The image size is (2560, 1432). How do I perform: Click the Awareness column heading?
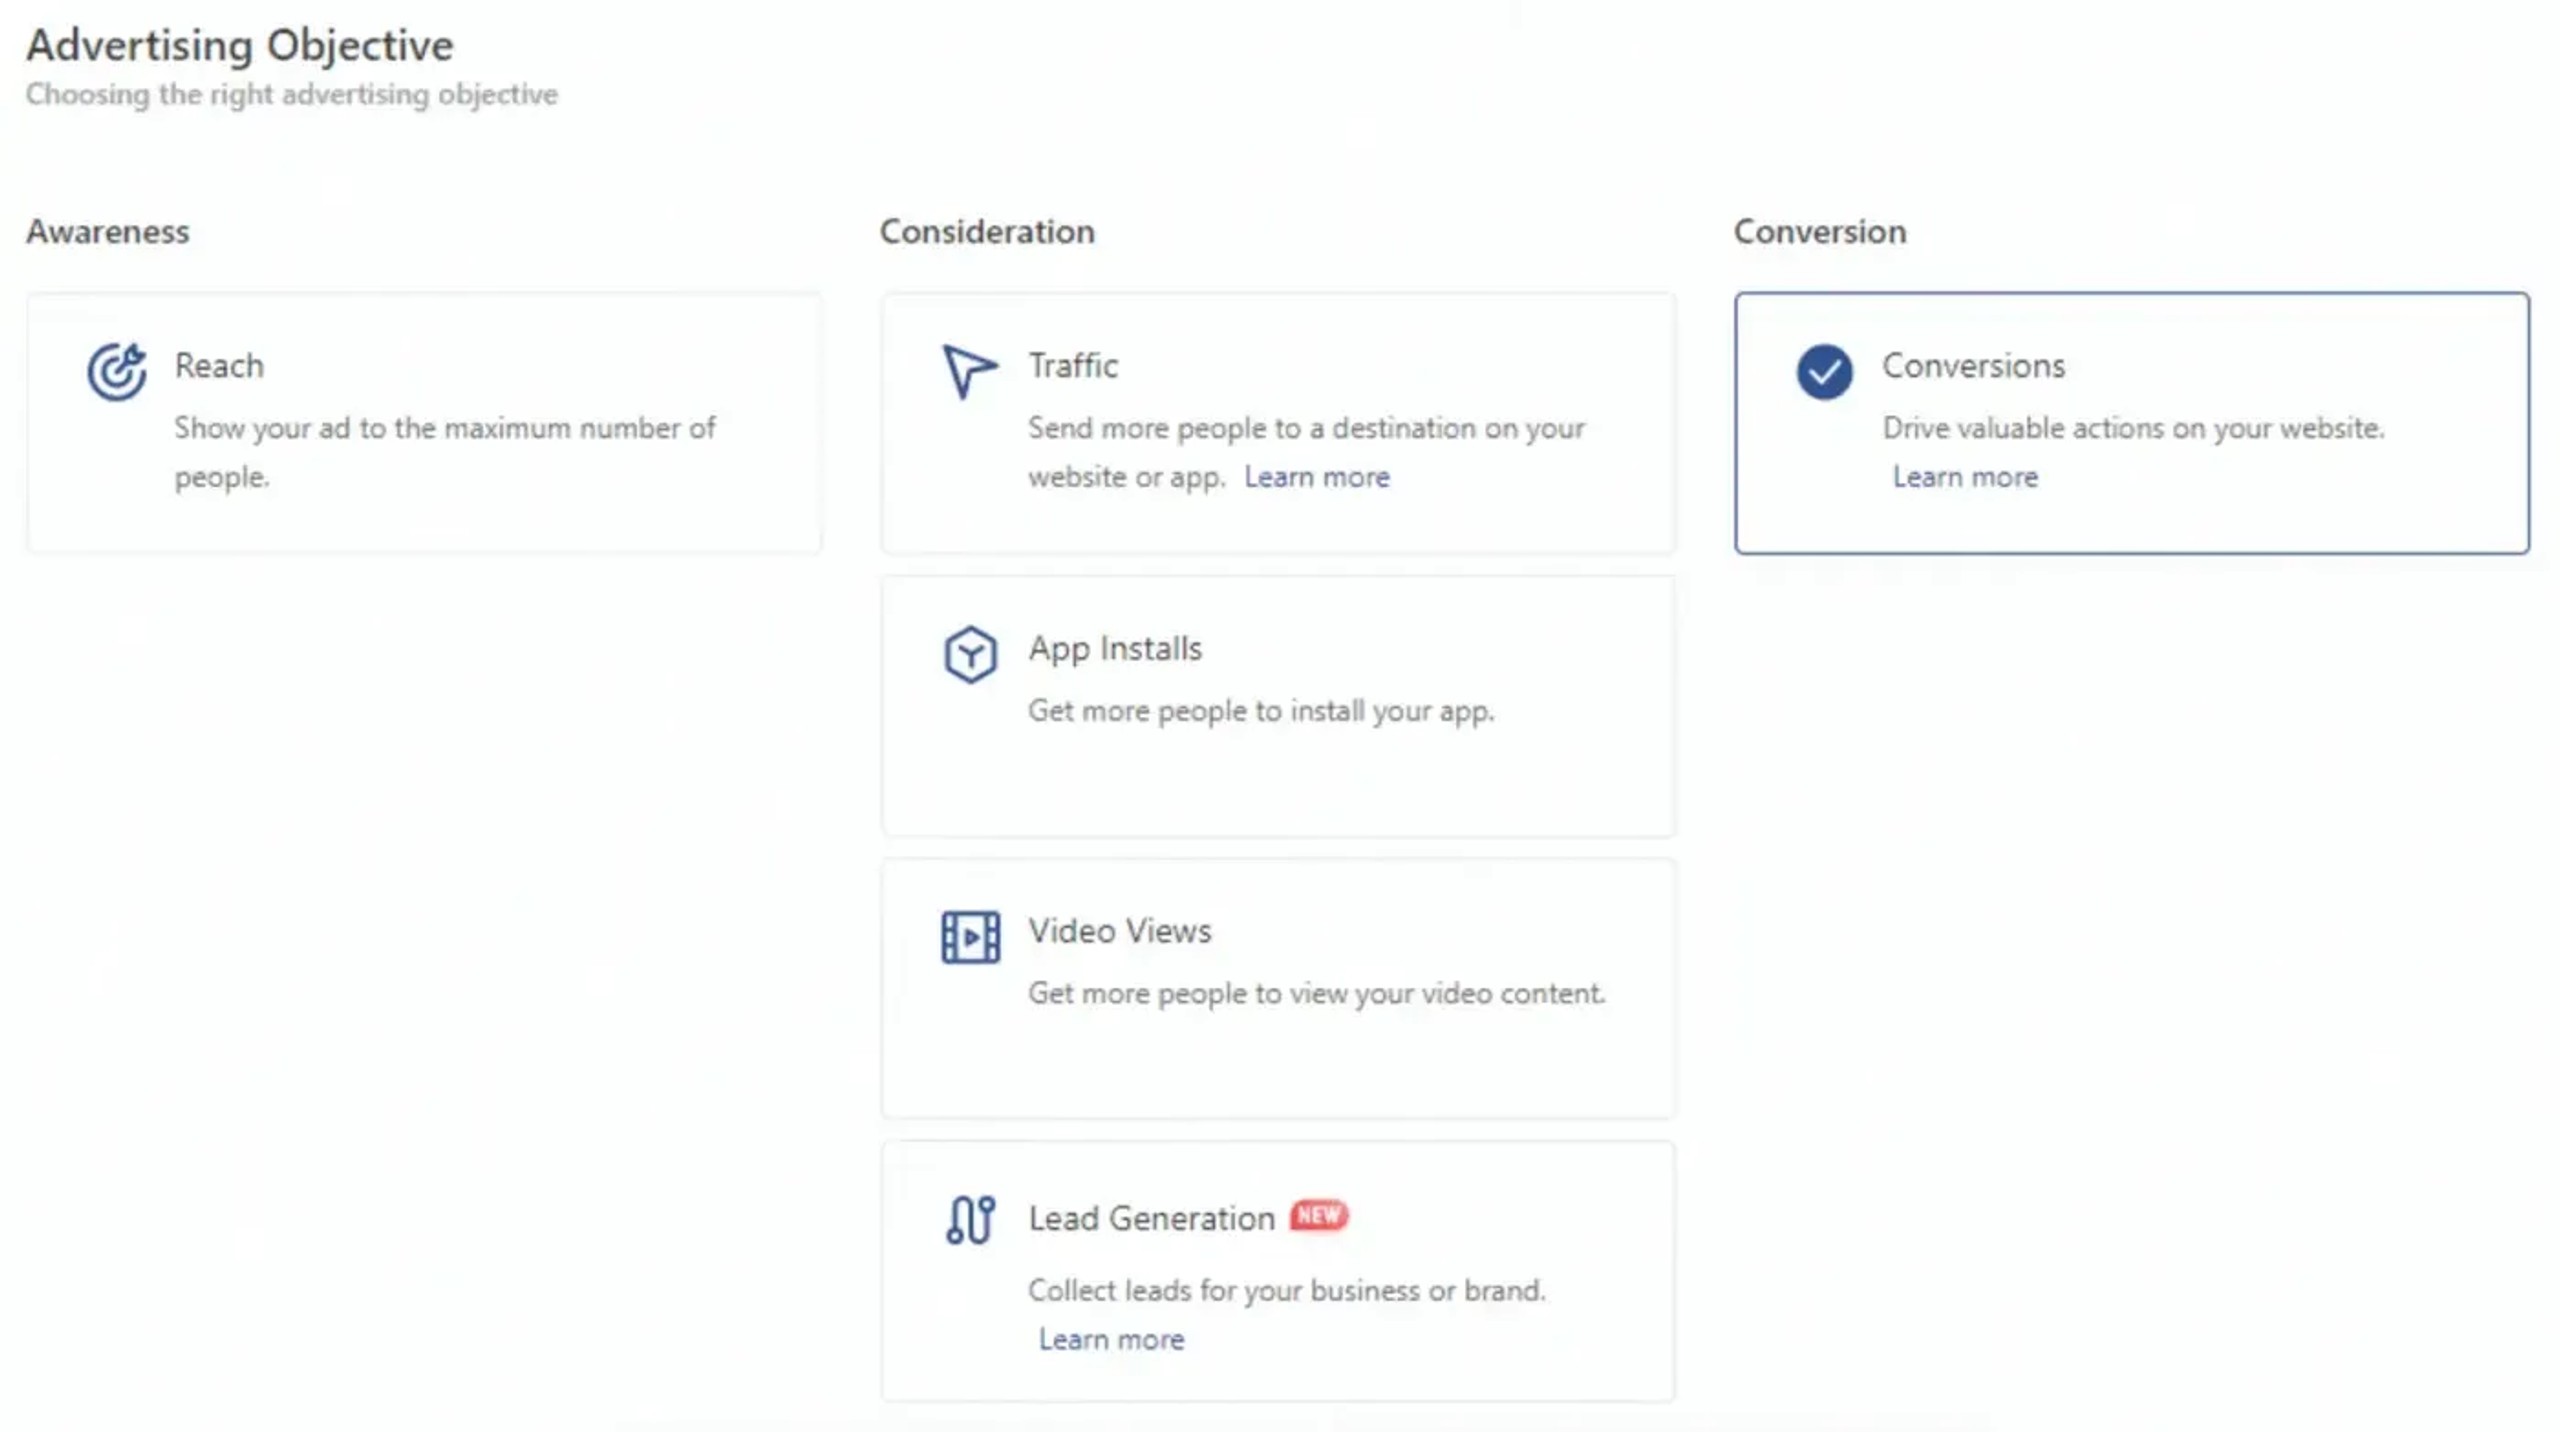[x=107, y=232]
